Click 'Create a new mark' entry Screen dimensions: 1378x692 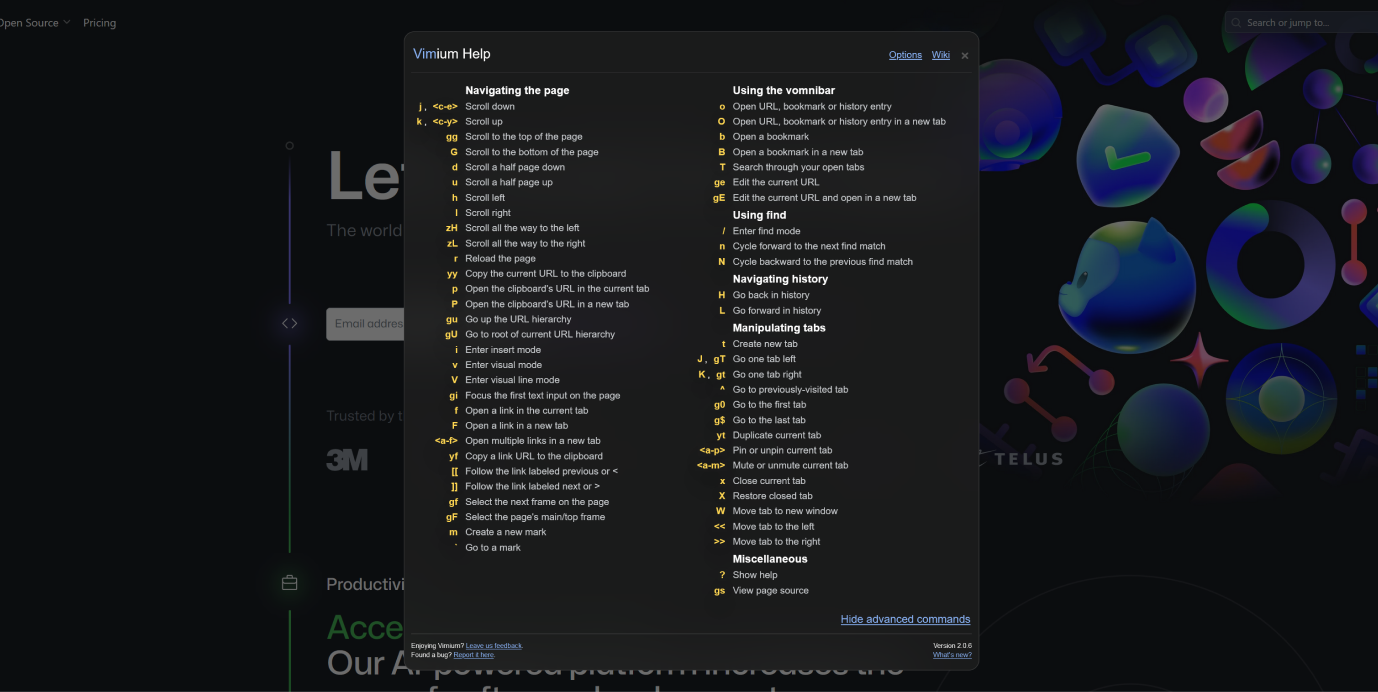coord(506,532)
